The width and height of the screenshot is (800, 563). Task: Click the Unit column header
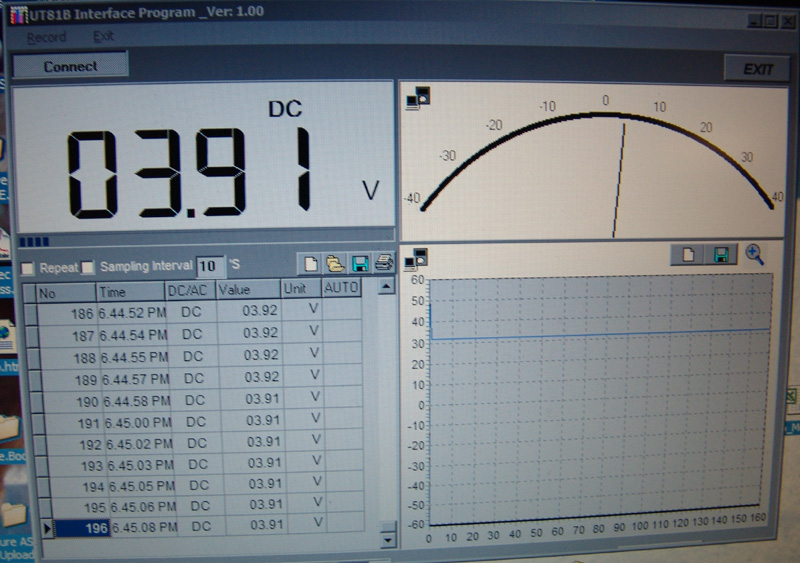point(301,288)
